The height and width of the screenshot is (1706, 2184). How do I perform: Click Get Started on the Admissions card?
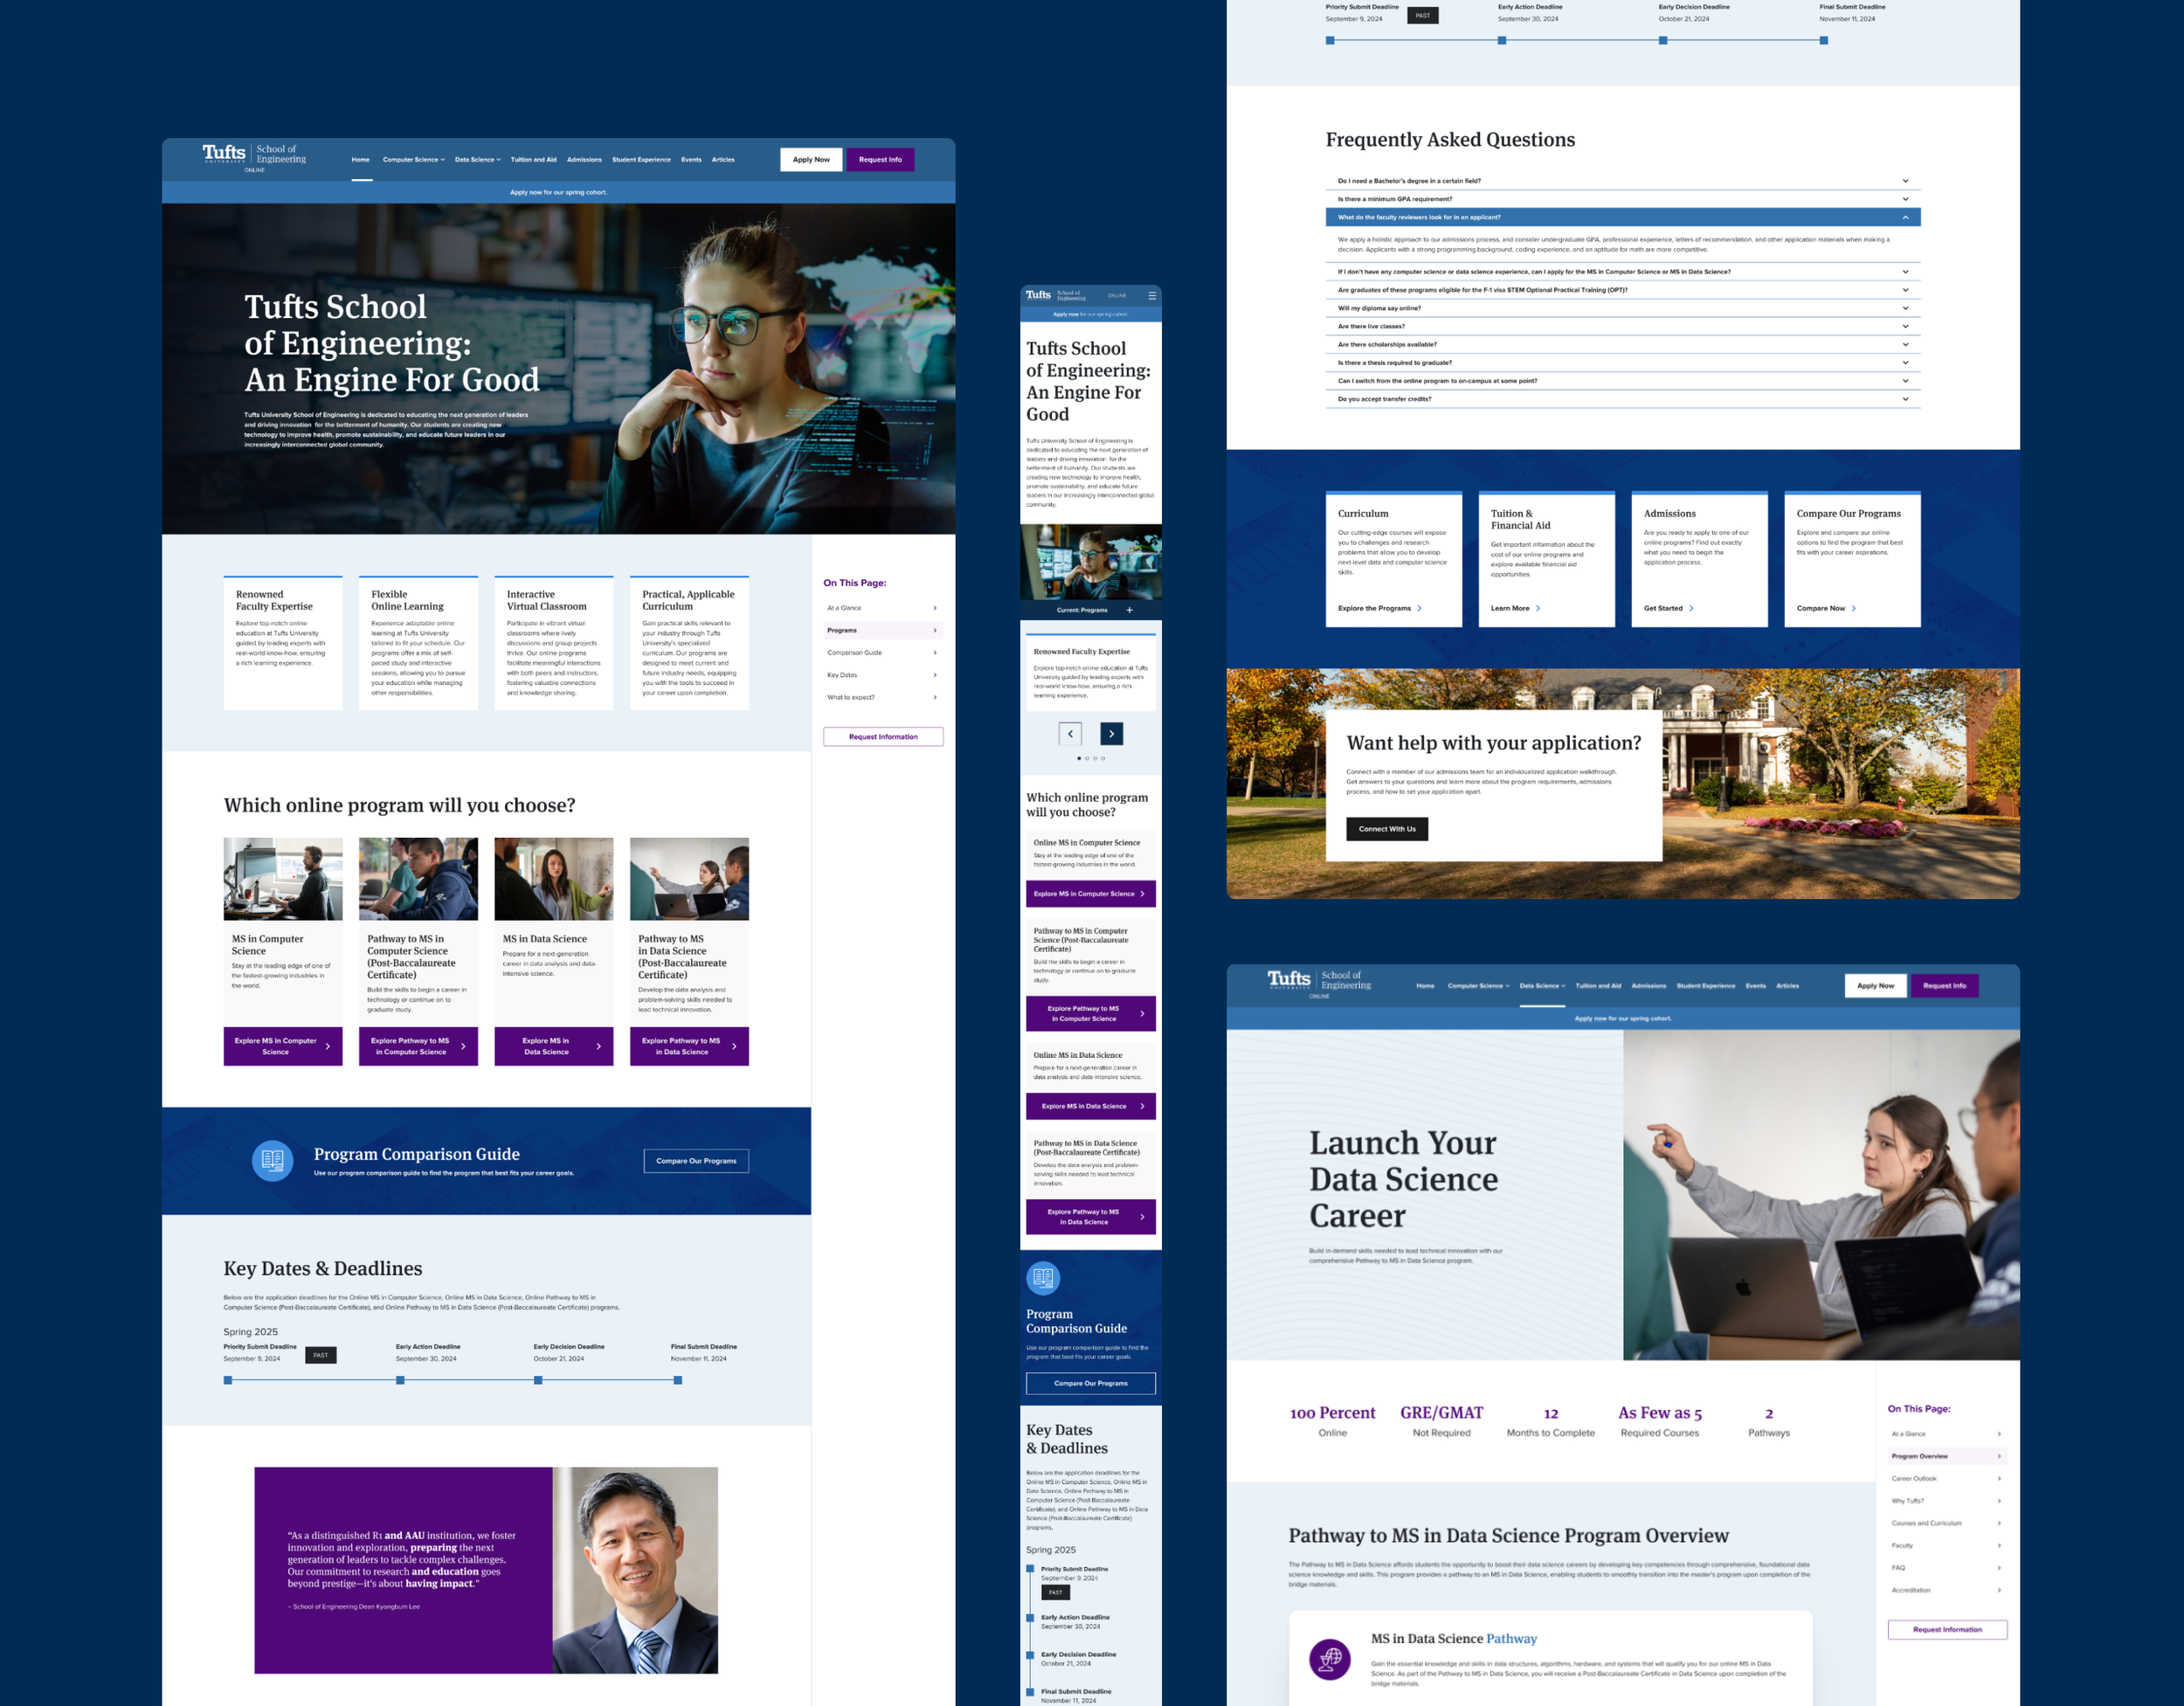[1669, 608]
